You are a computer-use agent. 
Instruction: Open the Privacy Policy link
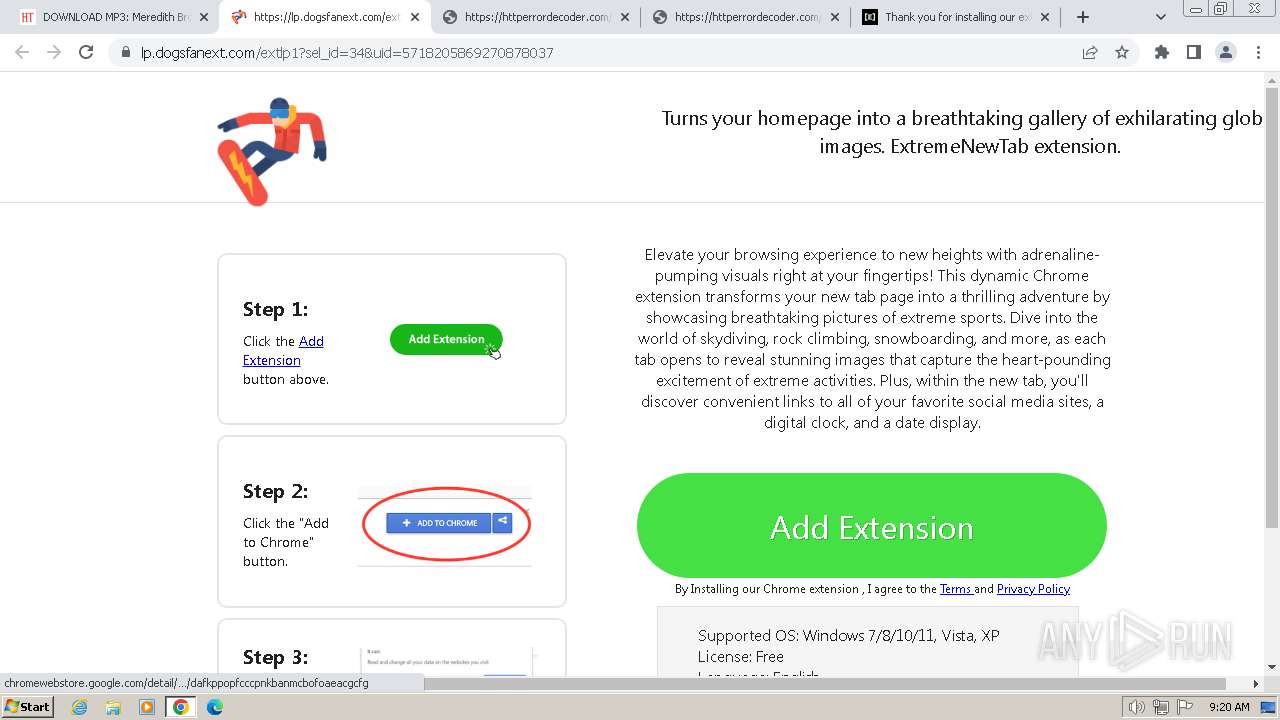coord(1033,589)
